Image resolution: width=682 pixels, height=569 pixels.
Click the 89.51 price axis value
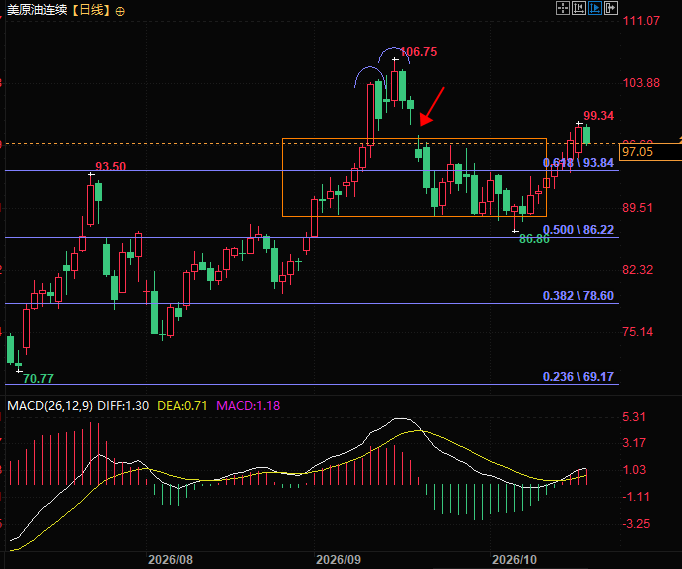pyautogui.click(x=638, y=208)
